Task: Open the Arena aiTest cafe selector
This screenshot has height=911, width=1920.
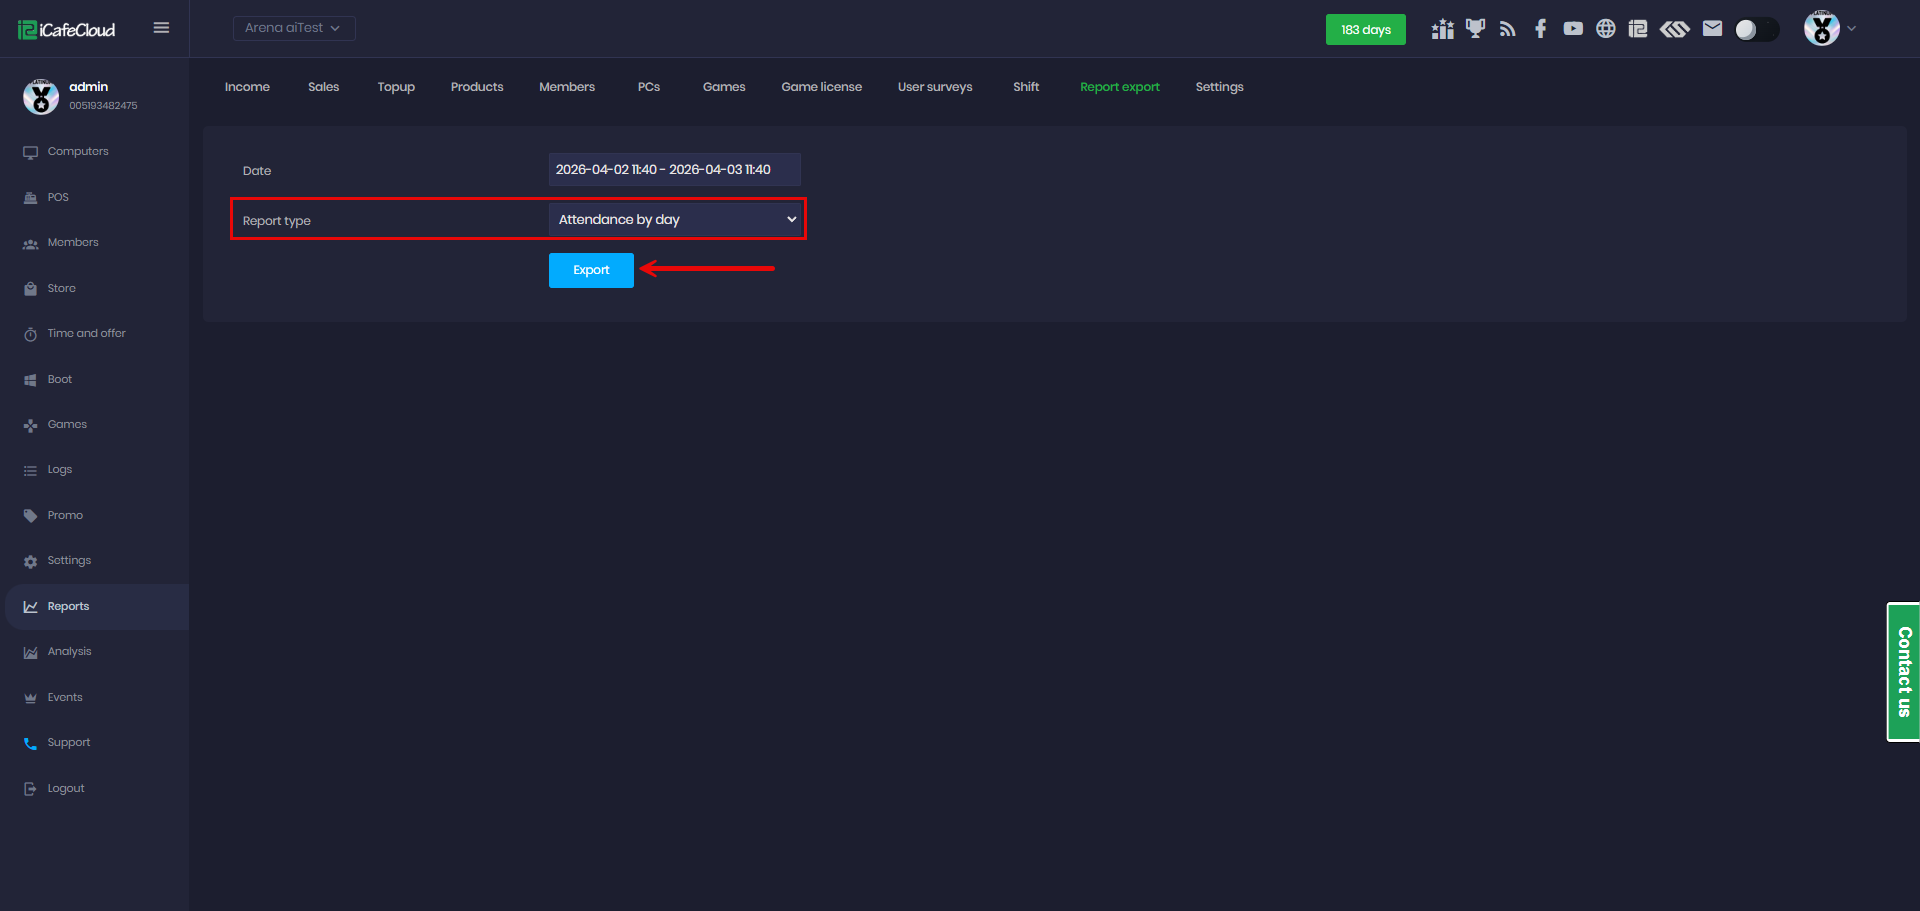Action: coord(294,28)
